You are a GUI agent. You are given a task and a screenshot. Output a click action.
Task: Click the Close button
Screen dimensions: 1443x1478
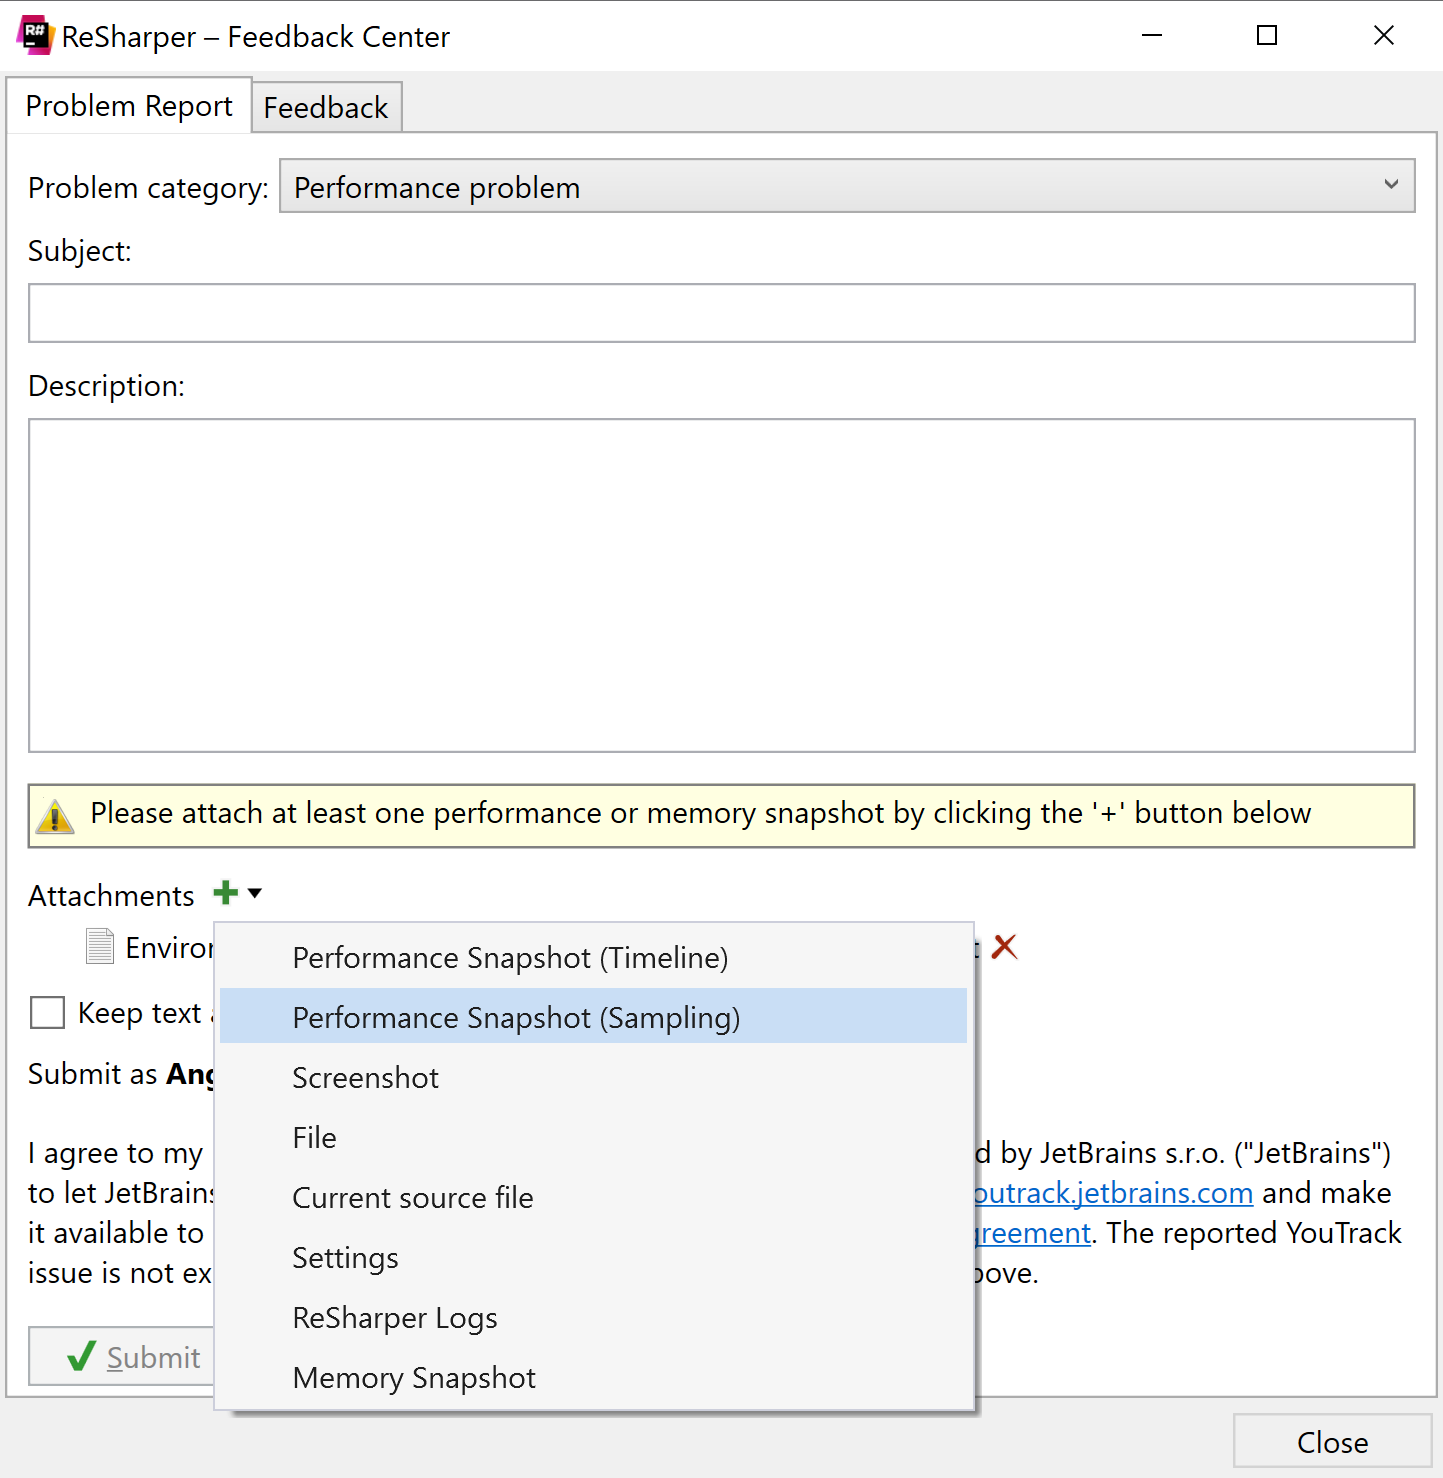click(1332, 1442)
